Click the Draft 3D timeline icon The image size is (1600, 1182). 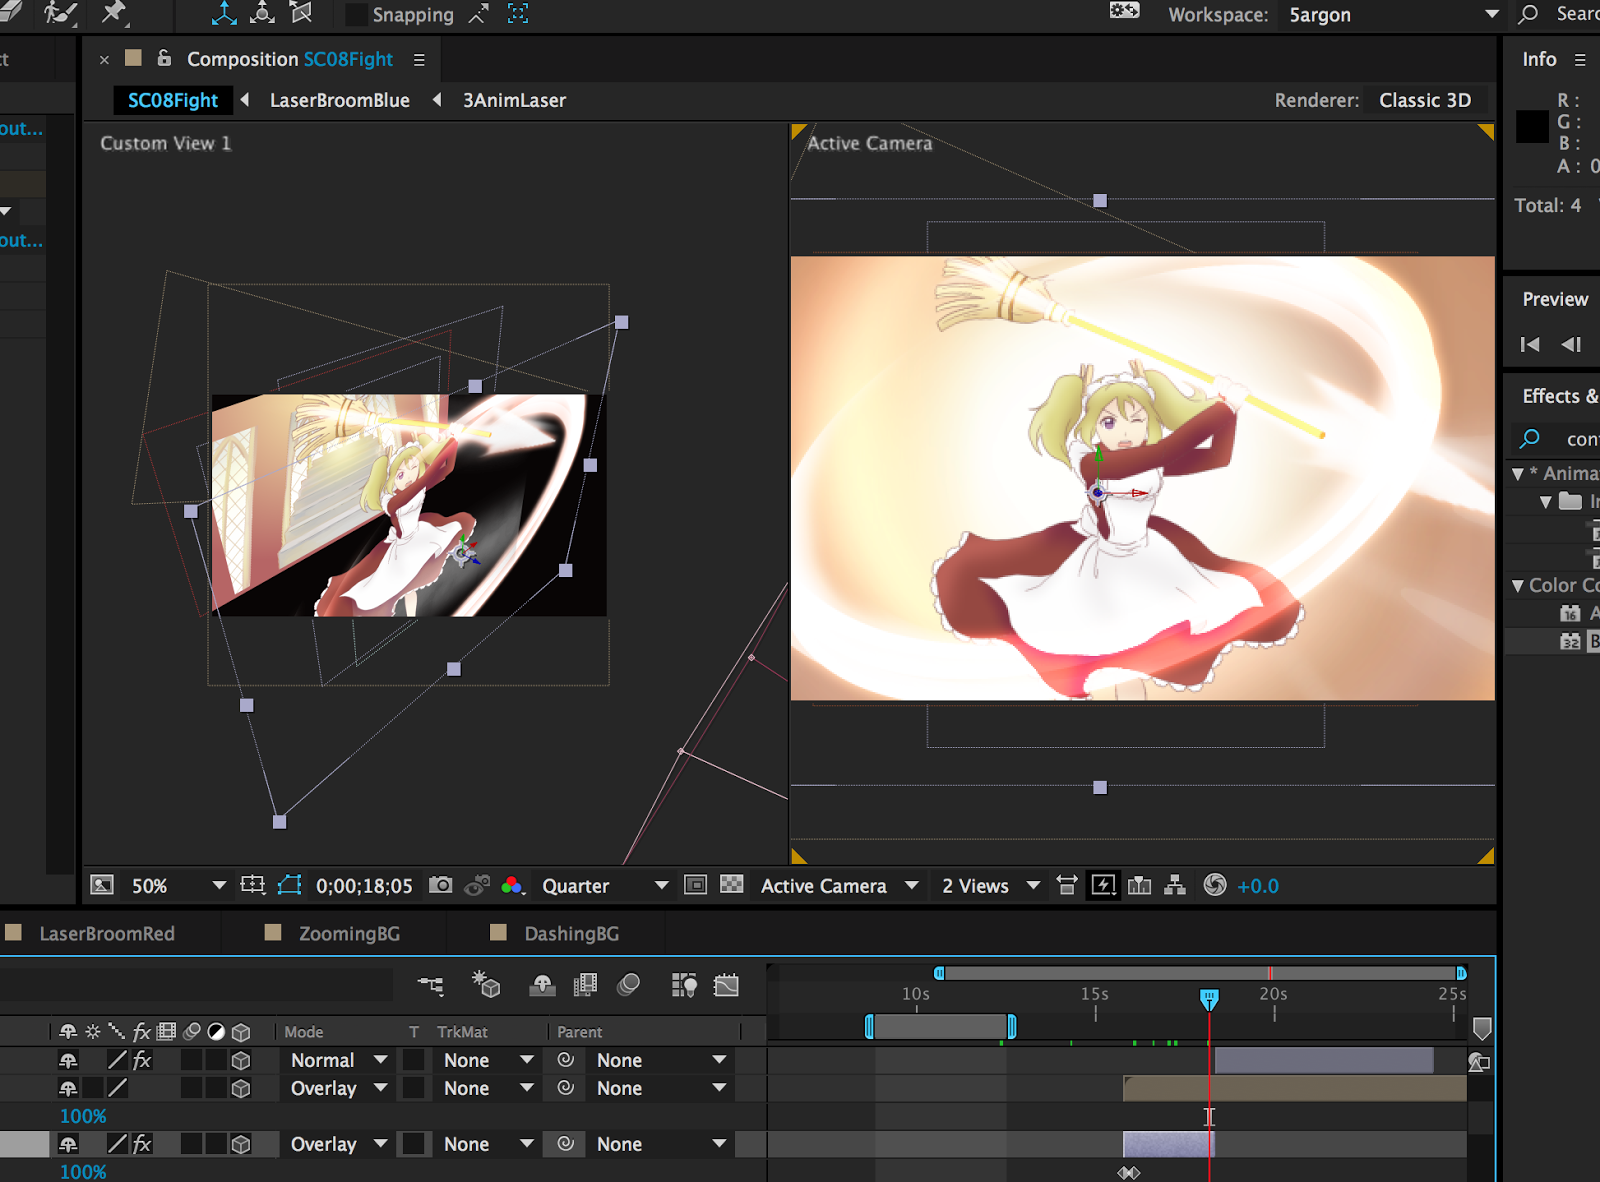(486, 985)
